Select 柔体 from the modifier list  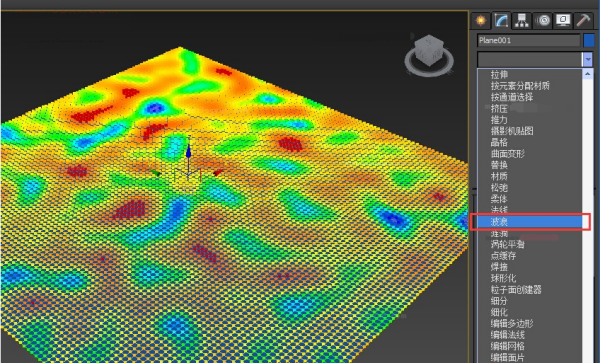pyautogui.click(x=499, y=199)
